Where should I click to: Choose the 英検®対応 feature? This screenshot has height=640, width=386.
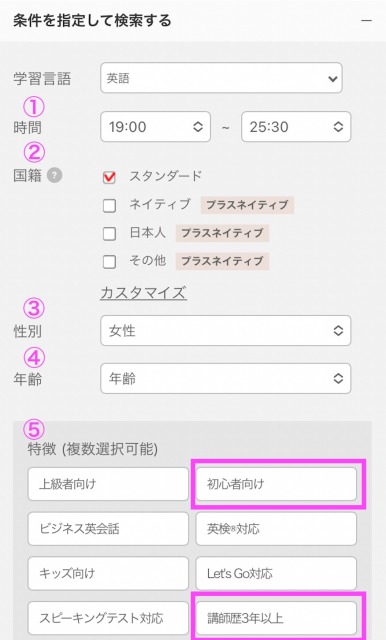click(x=276, y=529)
